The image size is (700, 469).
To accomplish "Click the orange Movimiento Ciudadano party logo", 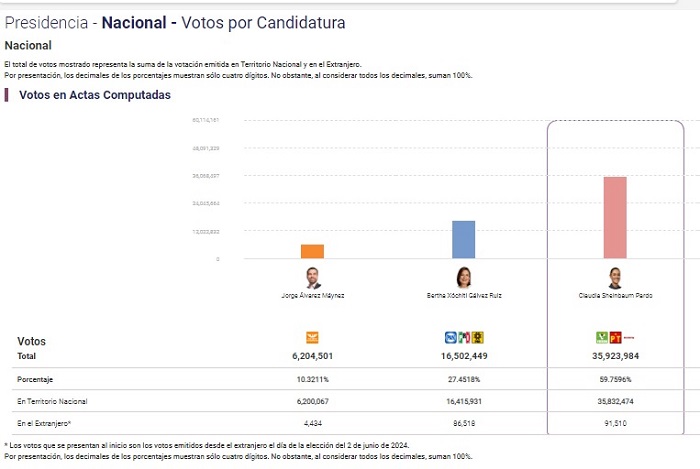I will 312,337.
